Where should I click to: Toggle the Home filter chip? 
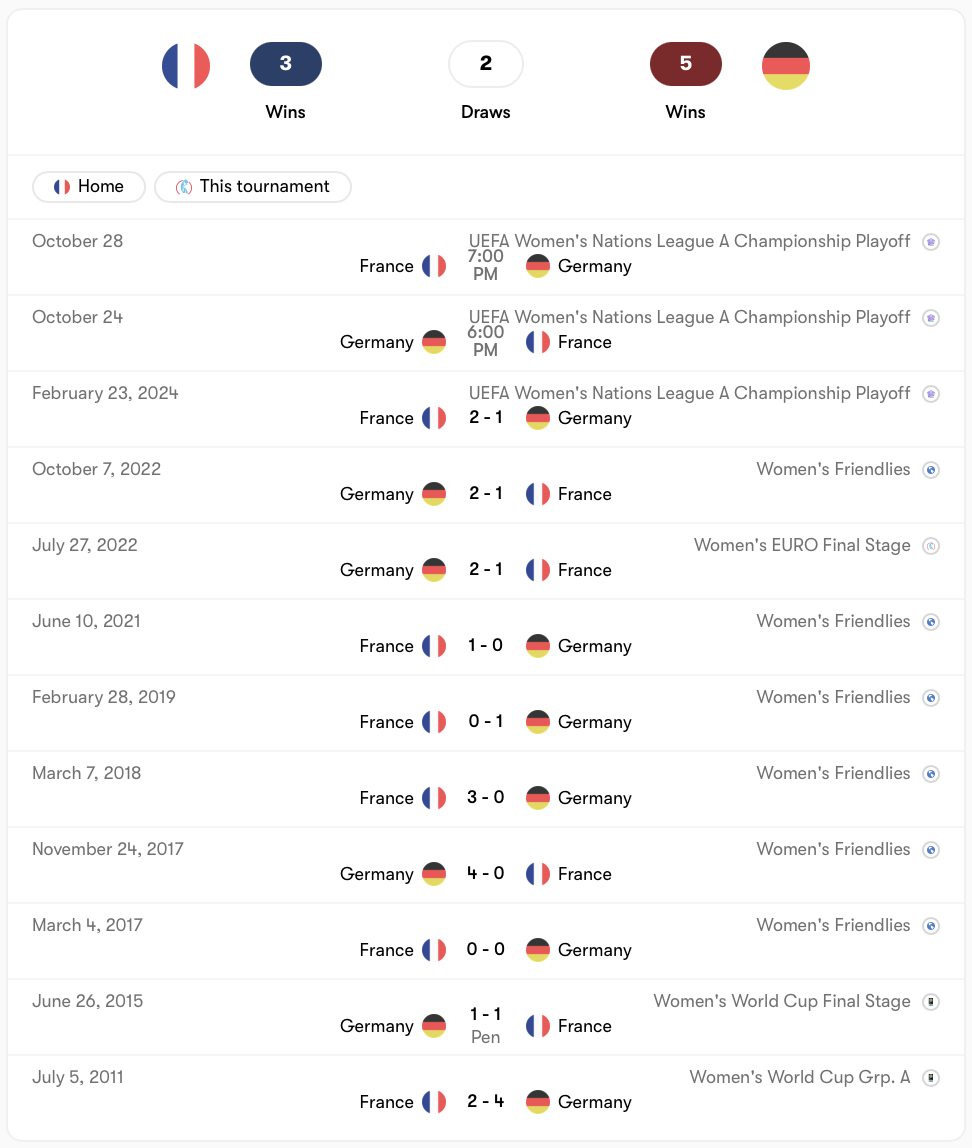pos(89,187)
